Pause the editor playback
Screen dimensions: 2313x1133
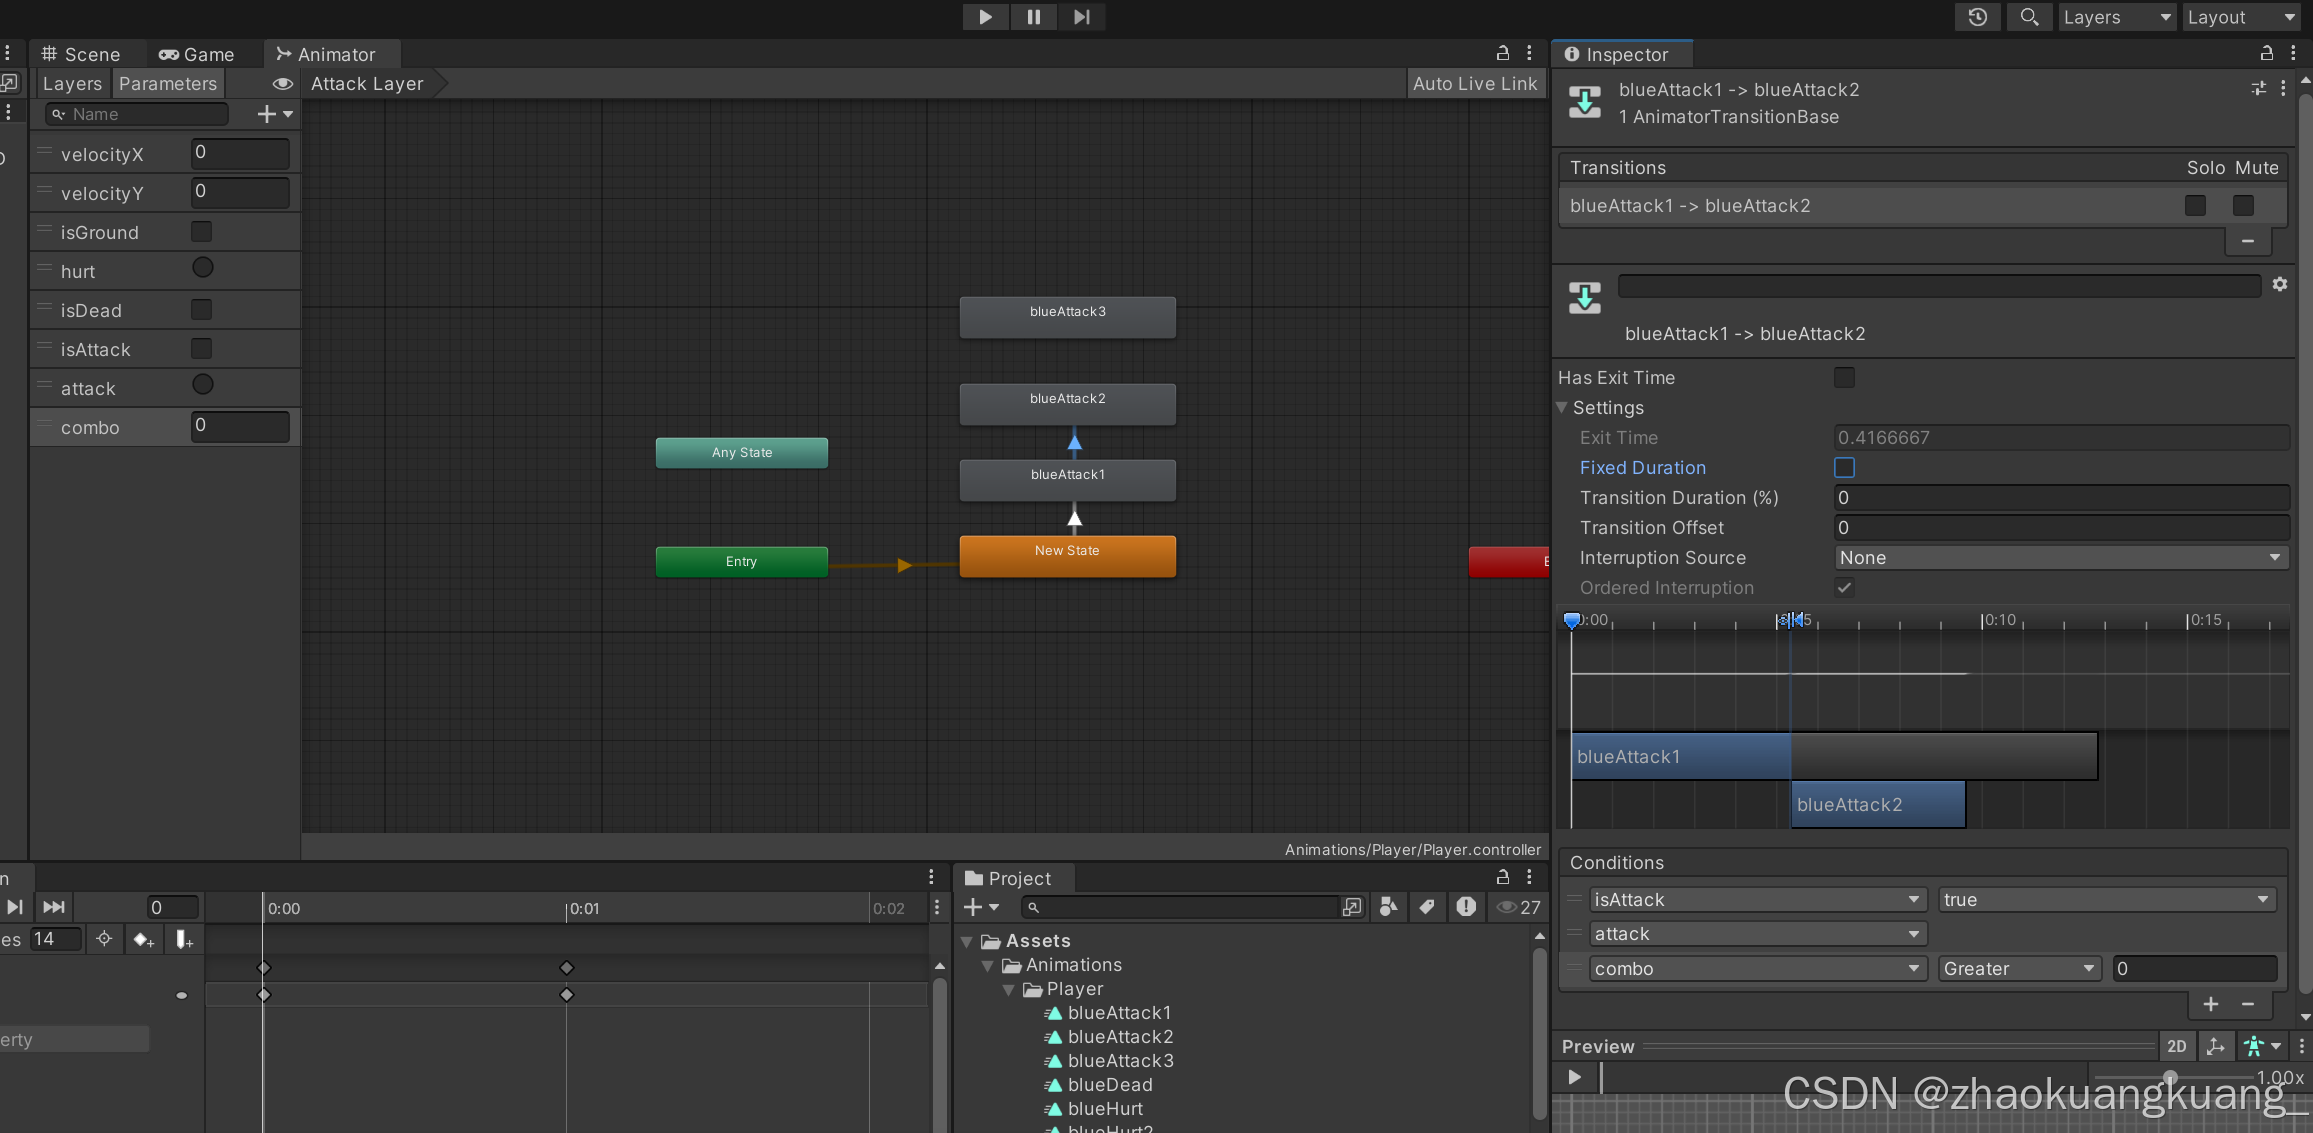click(1033, 17)
